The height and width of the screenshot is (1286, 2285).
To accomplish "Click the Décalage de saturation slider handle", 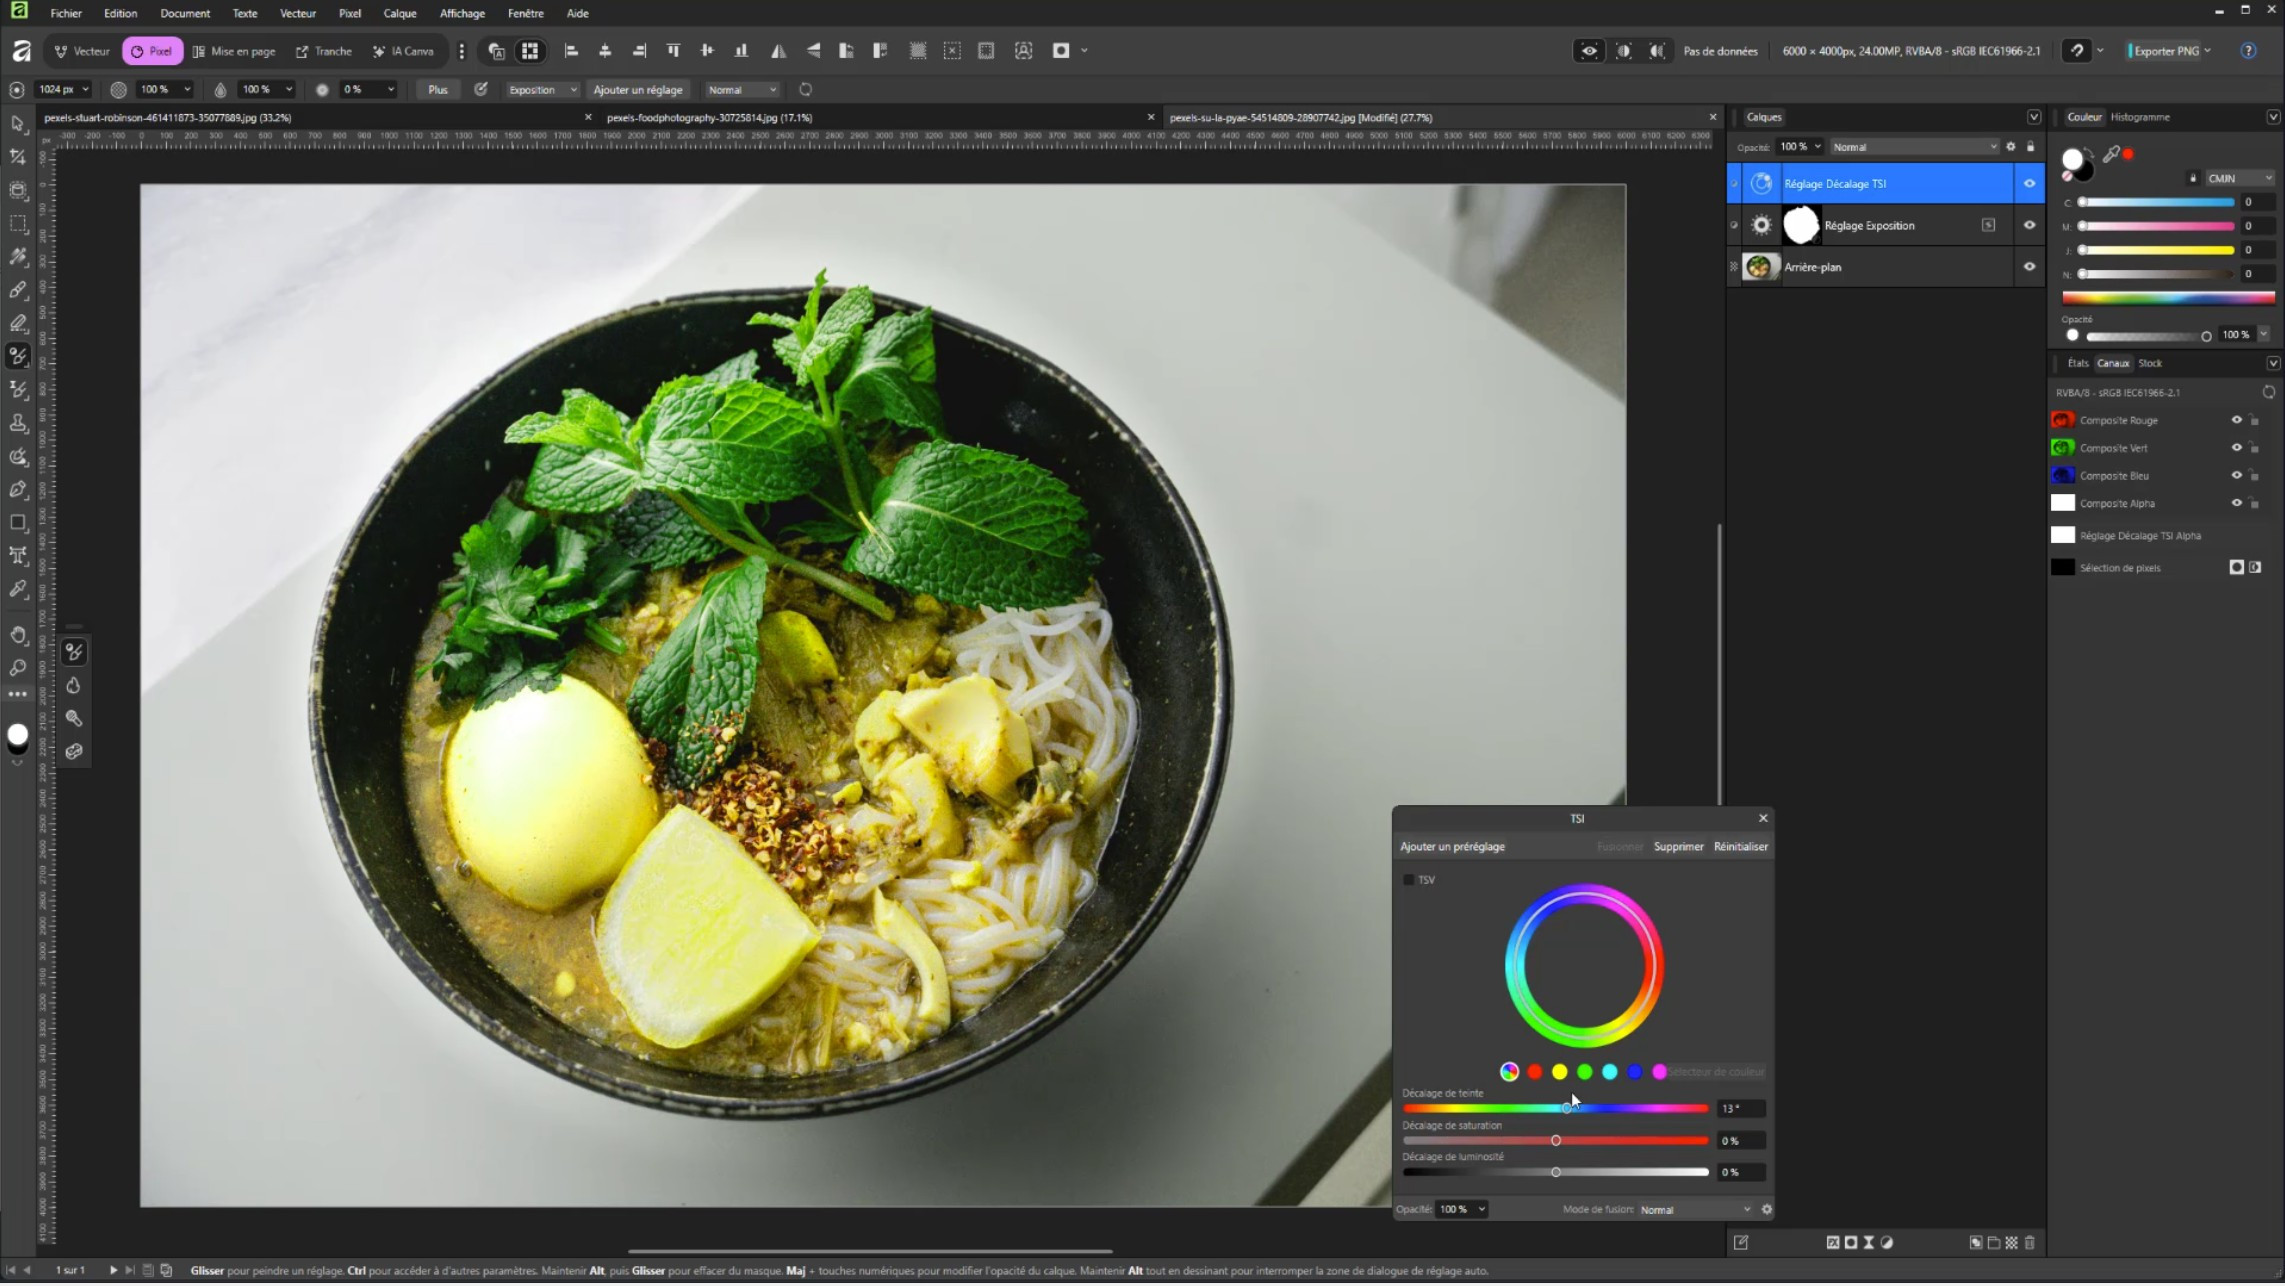I will coord(1556,1141).
